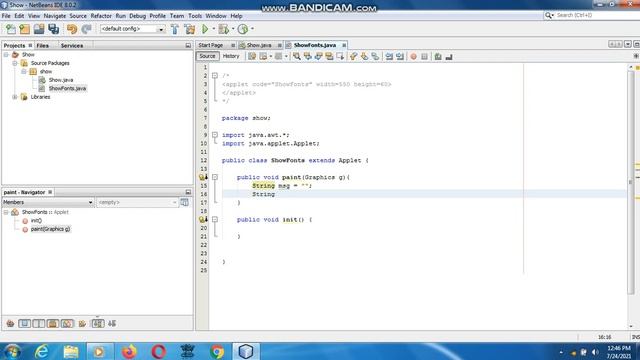
Task: Expand the Libraries node
Action: 15,97
